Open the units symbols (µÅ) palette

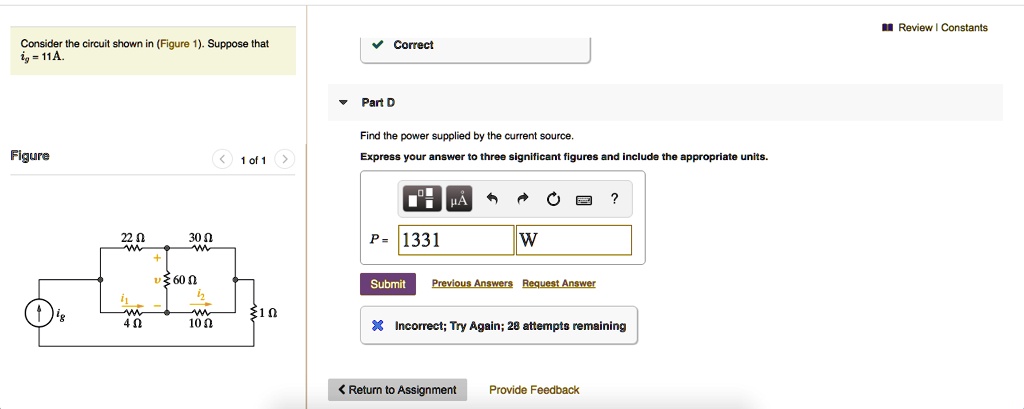pyautogui.click(x=459, y=199)
